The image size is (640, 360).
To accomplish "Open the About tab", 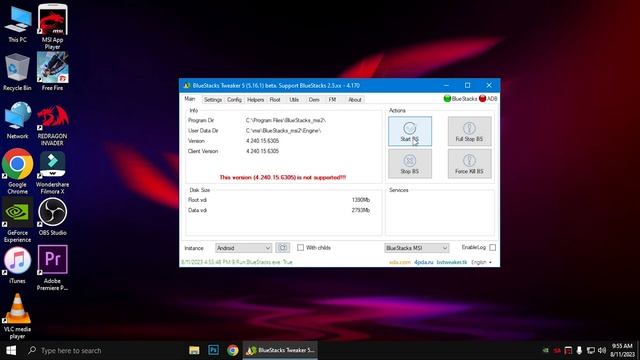I will [x=355, y=100].
